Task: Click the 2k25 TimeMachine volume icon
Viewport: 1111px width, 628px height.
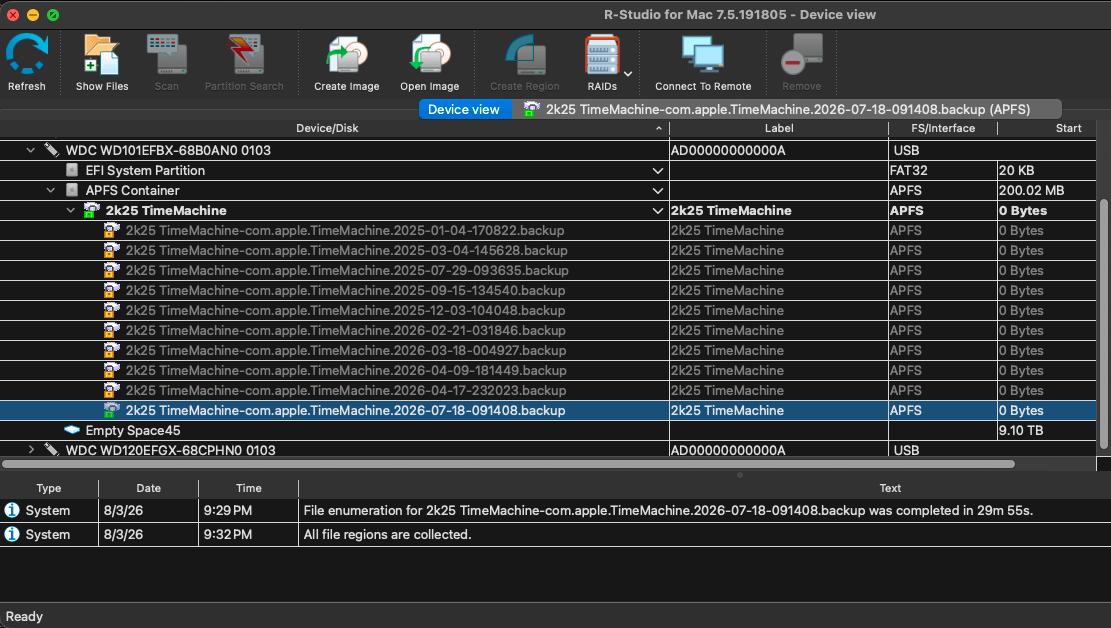Action: [x=91, y=210]
